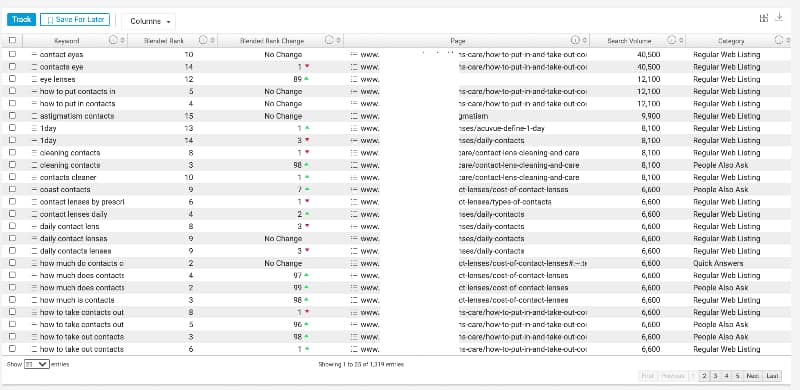Viewport: 800px width, 390px height.
Task: Click the info icon in Category header
Action: [x=779, y=40]
